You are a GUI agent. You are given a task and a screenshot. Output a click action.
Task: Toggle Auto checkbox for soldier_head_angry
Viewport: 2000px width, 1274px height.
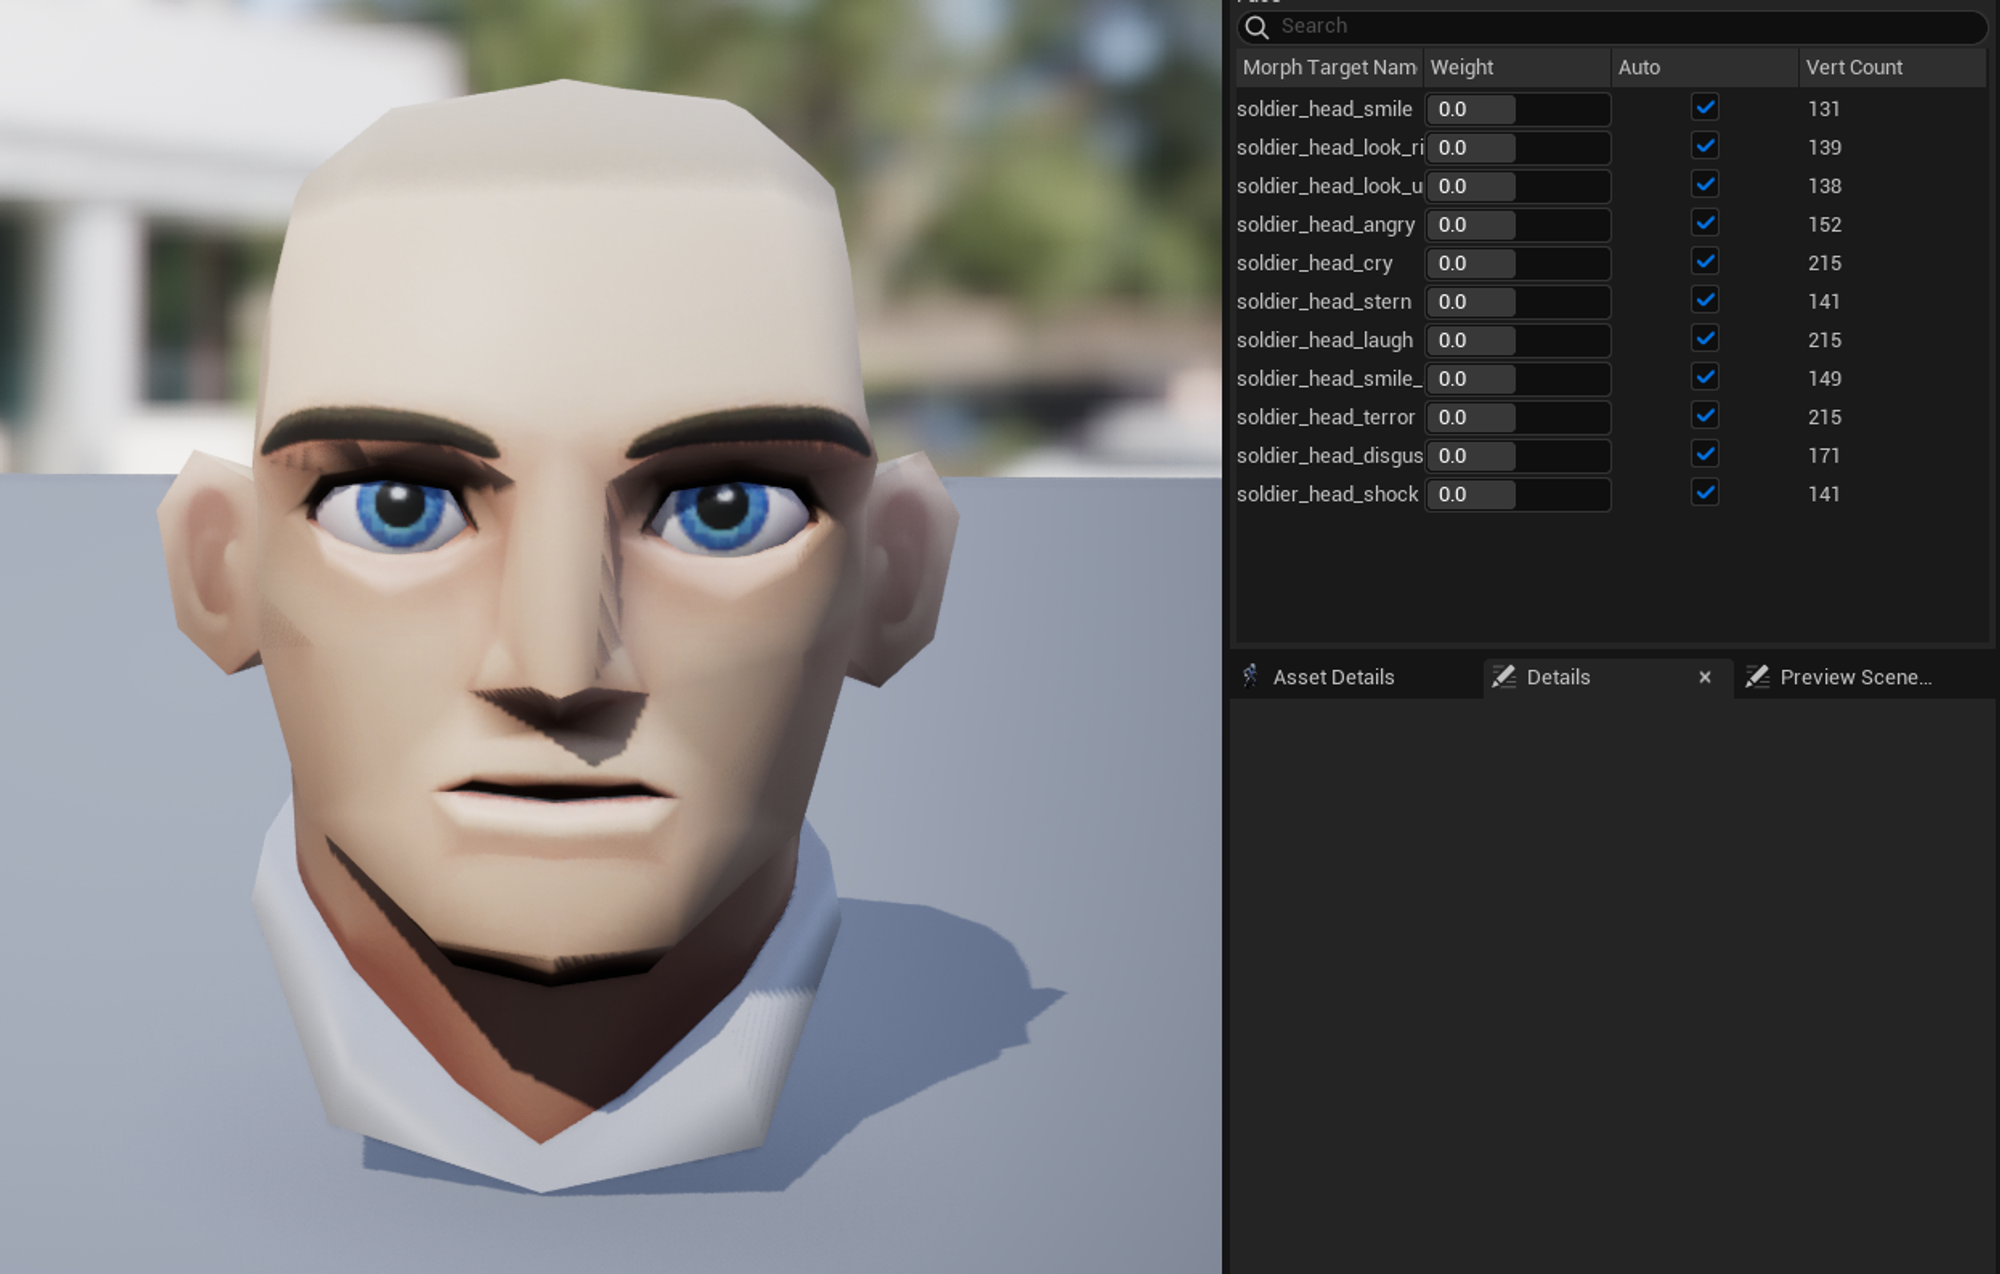pos(1705,223)
